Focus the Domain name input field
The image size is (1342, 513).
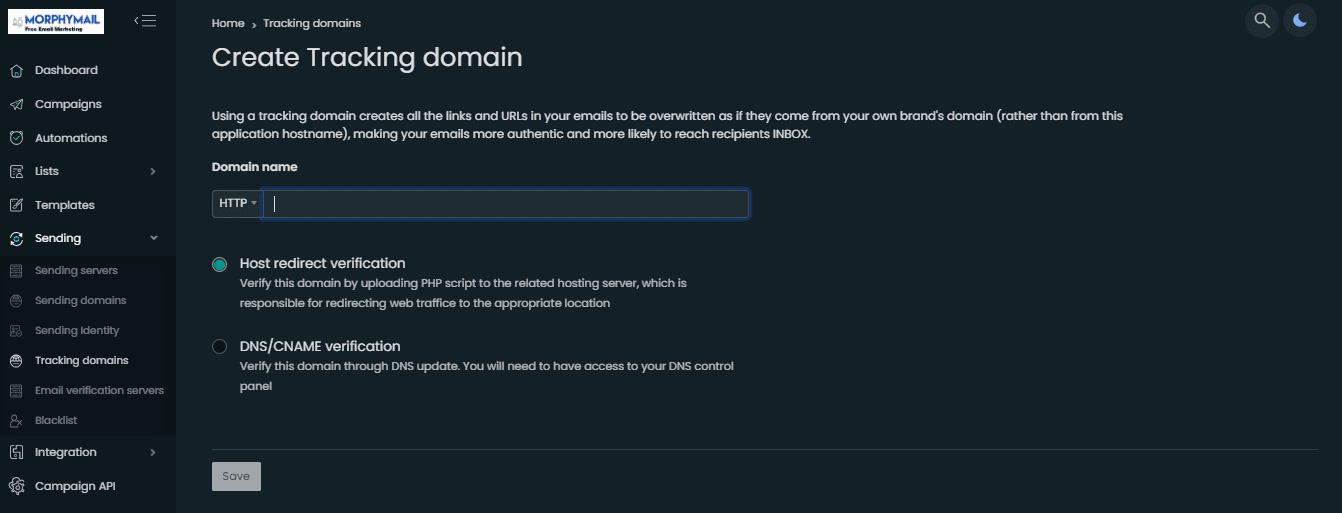pos(505,204)
